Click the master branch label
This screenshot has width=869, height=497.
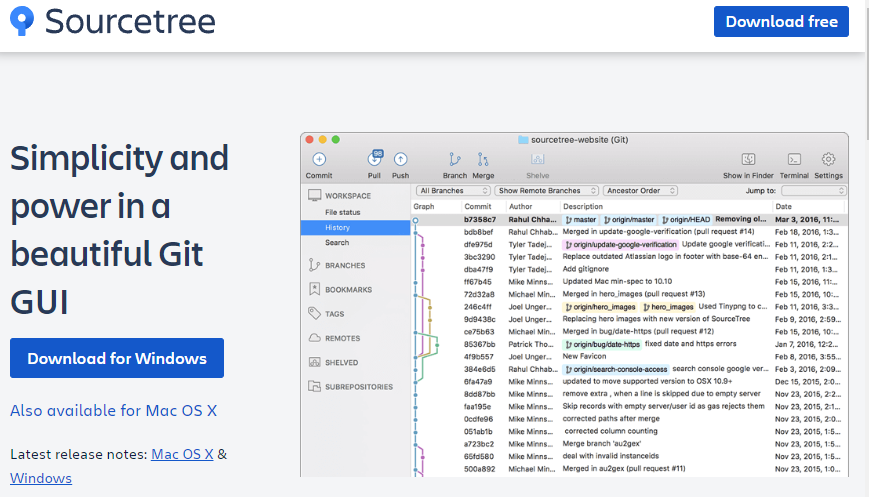(580, 219)
